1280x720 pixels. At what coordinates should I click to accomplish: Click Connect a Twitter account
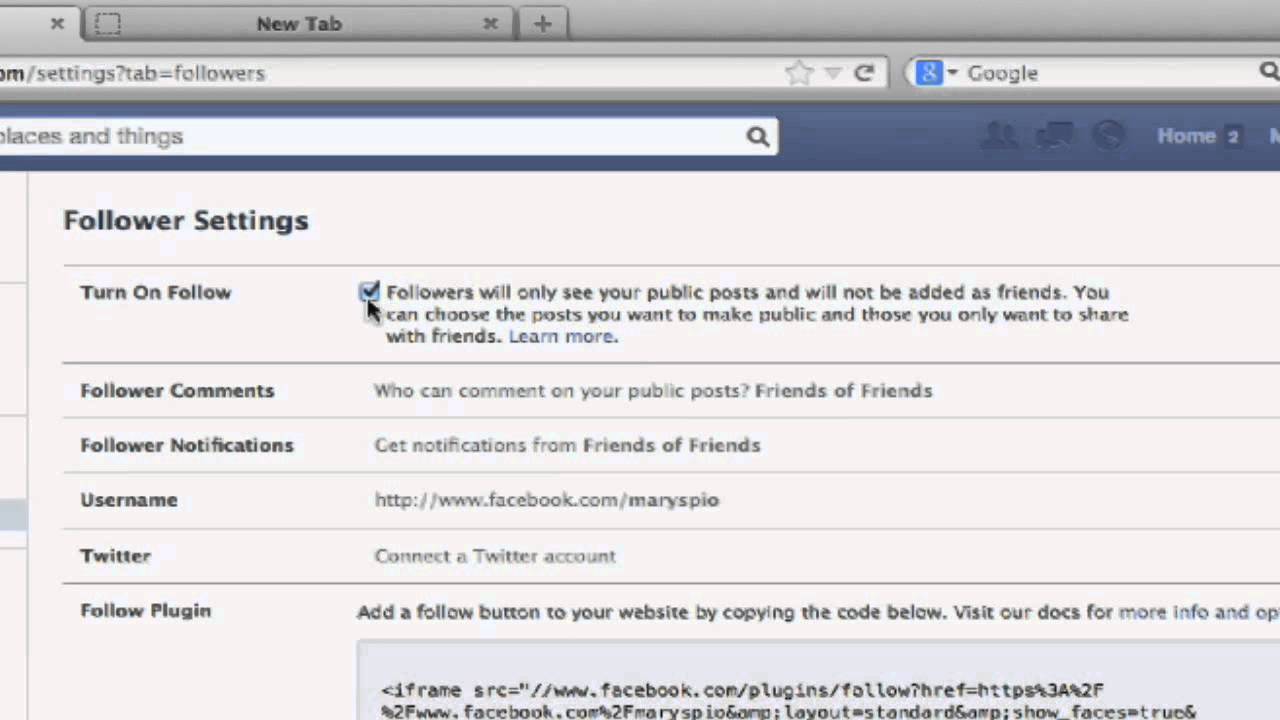(495, 556)
